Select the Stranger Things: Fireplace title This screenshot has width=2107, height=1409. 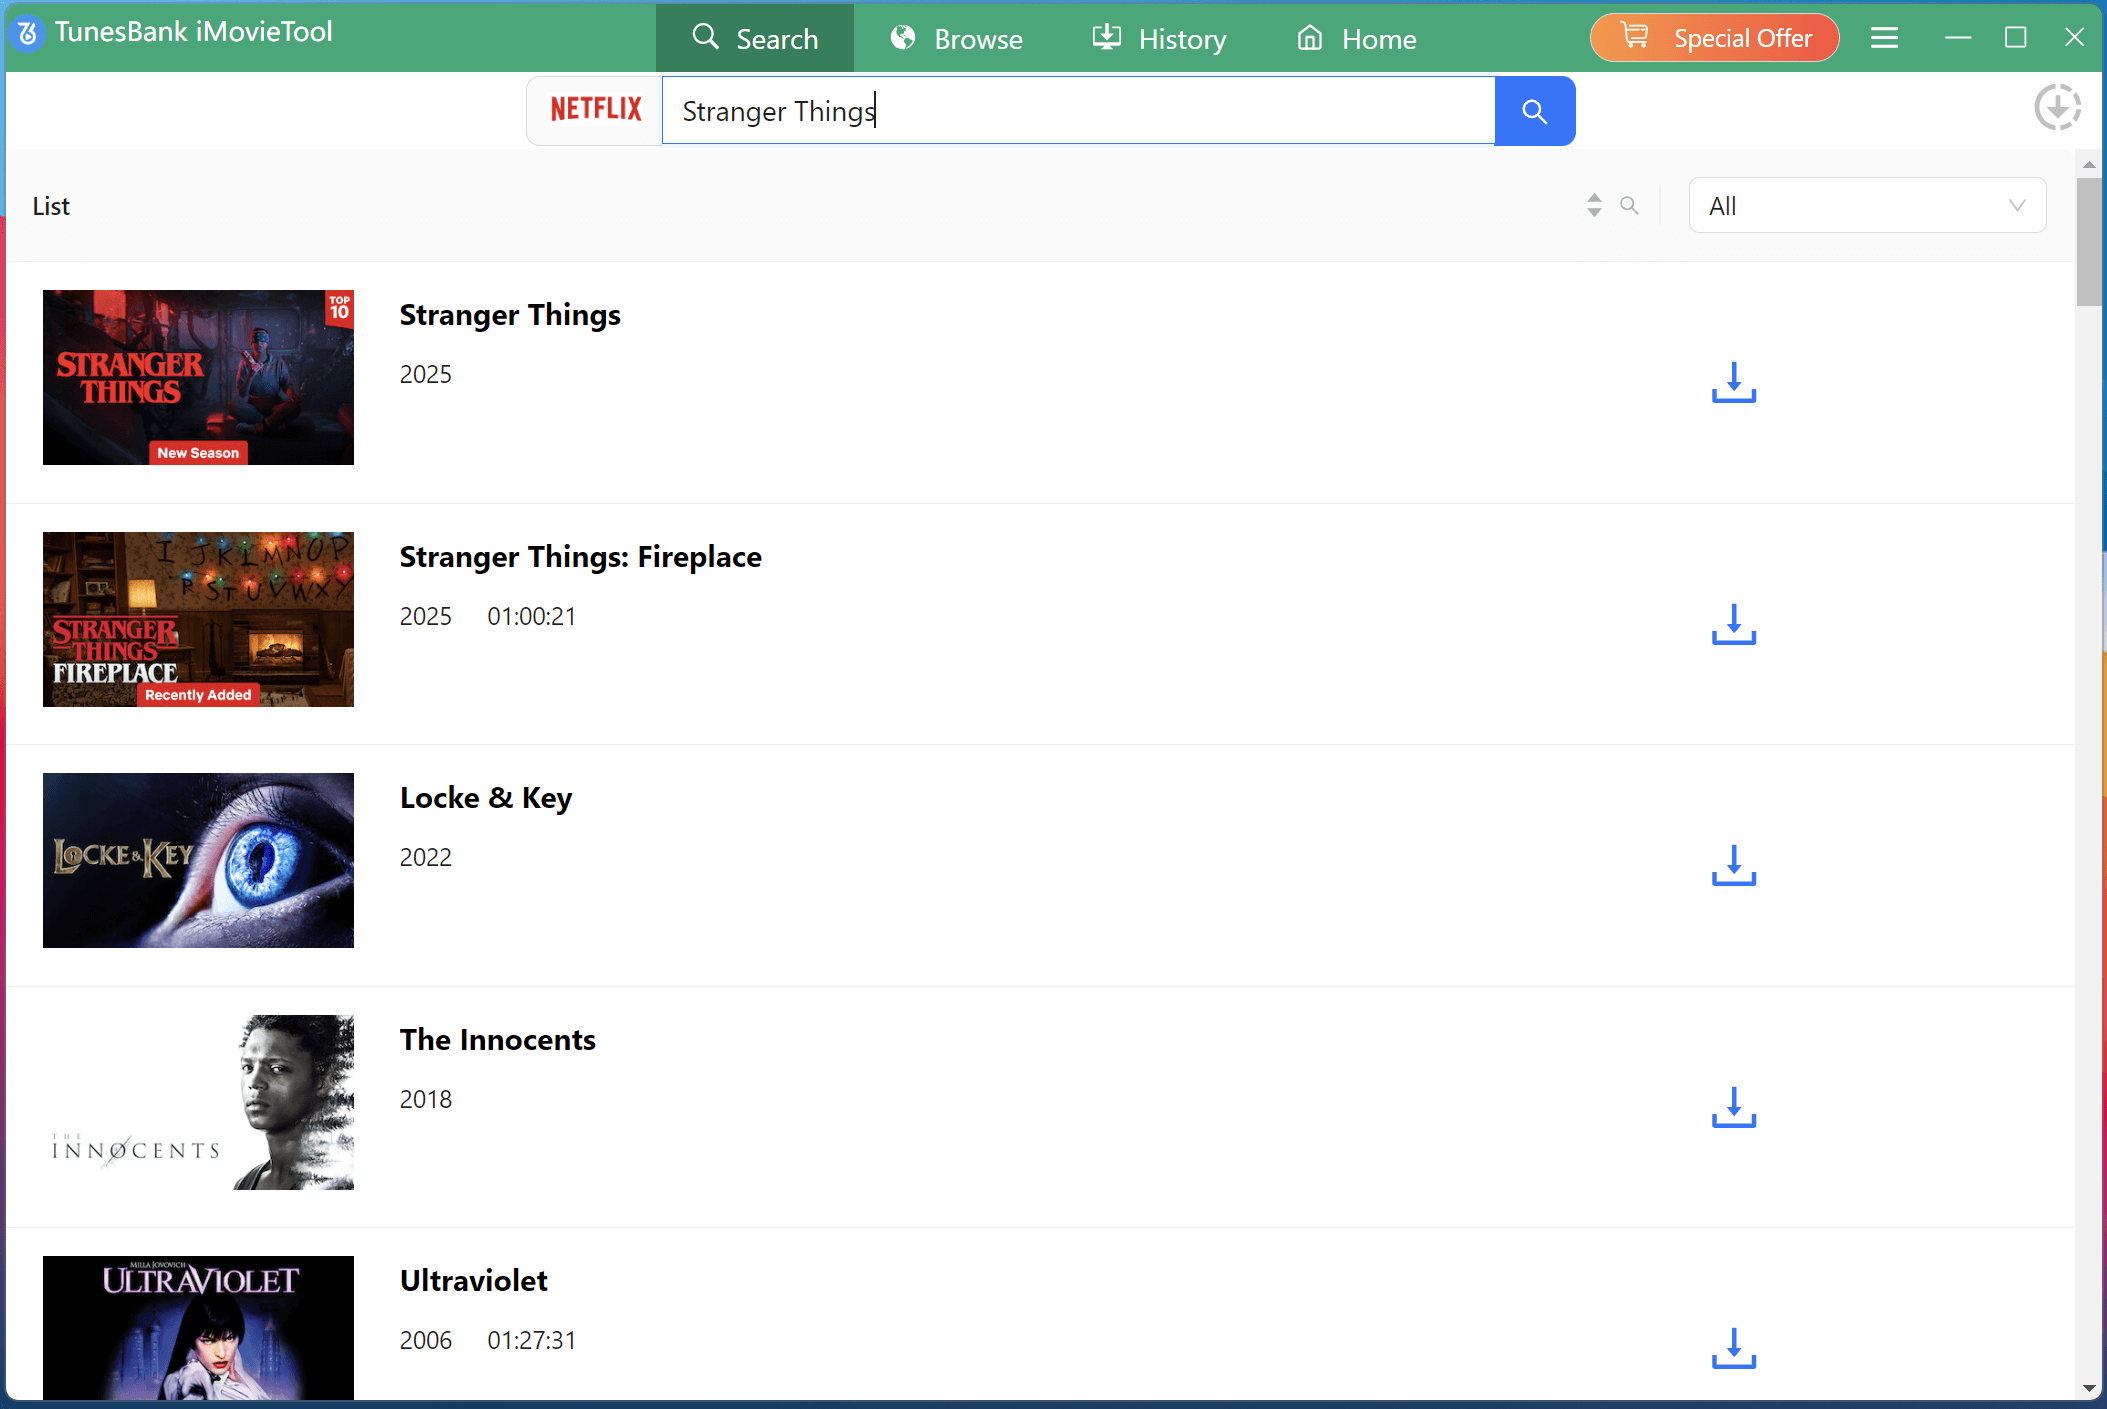(581, 557)
